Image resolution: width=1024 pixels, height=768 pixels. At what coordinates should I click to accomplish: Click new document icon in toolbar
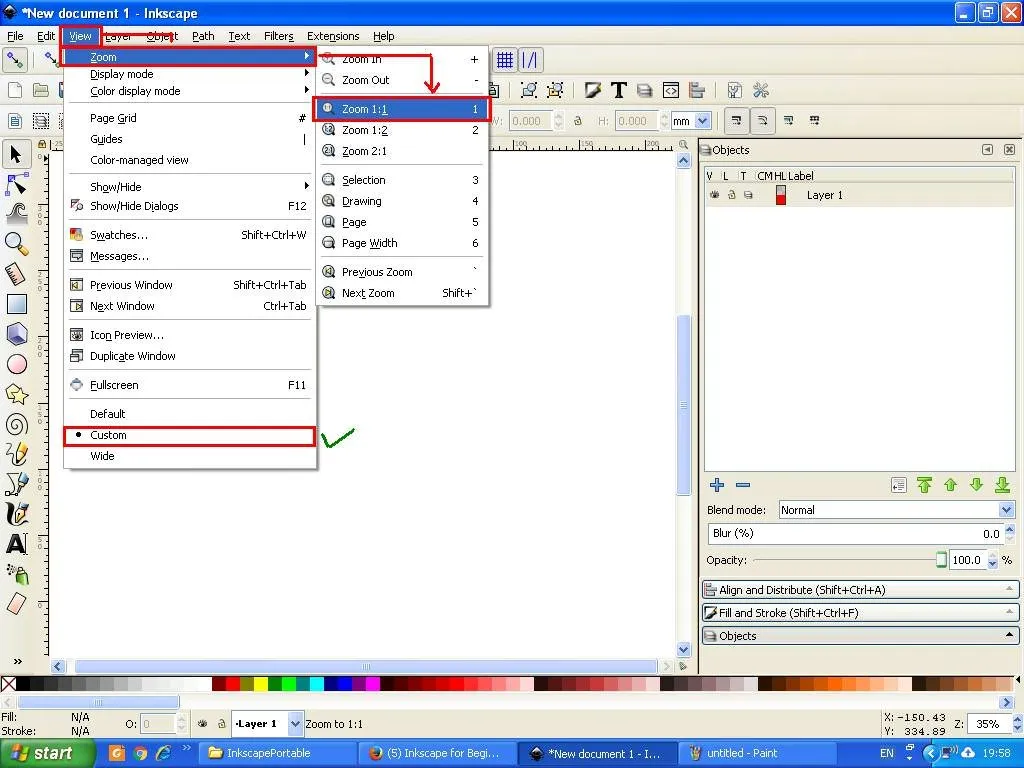pyautogui.click(x=14, y=90)
